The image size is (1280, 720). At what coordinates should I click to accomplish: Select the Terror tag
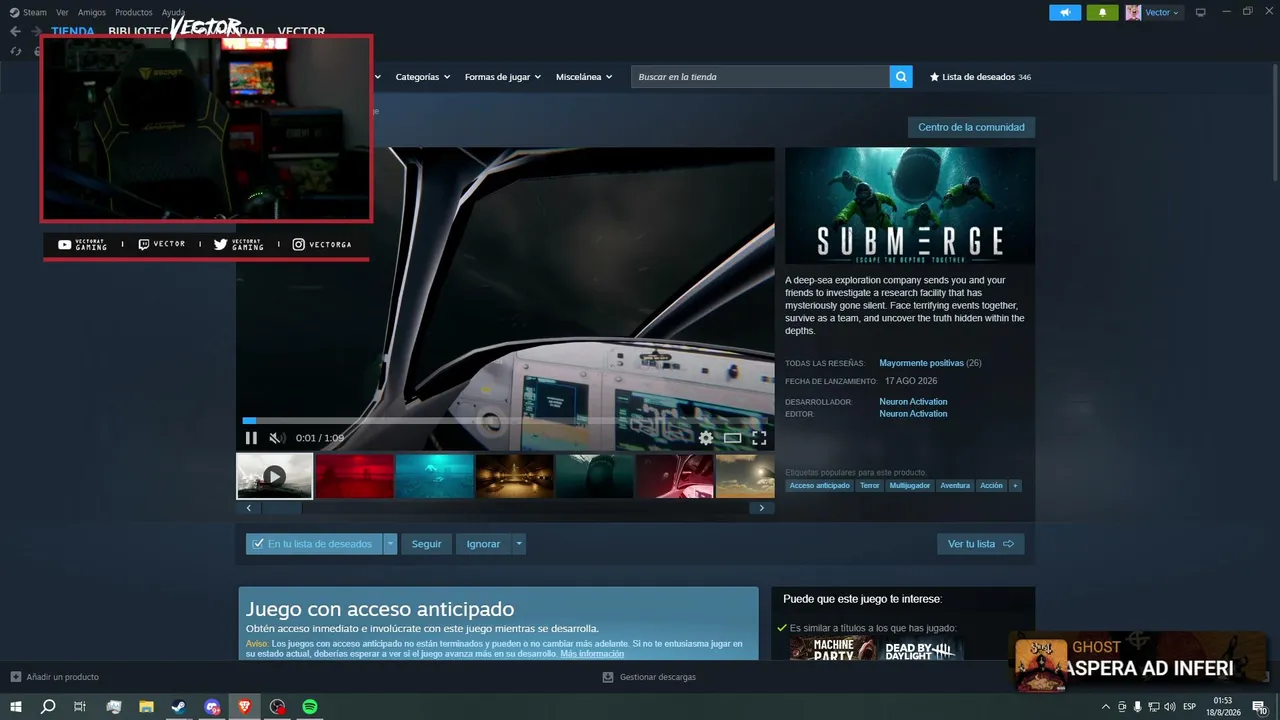(x=870, y=486)
